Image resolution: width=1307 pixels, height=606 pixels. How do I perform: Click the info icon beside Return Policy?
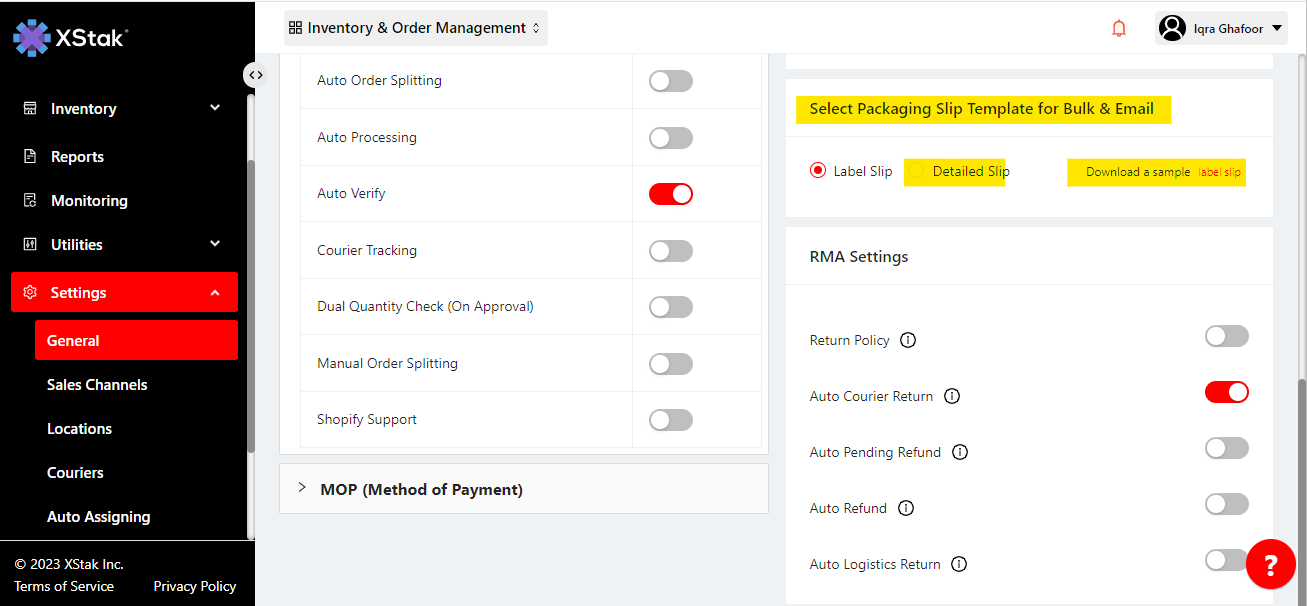pos(908,340)
